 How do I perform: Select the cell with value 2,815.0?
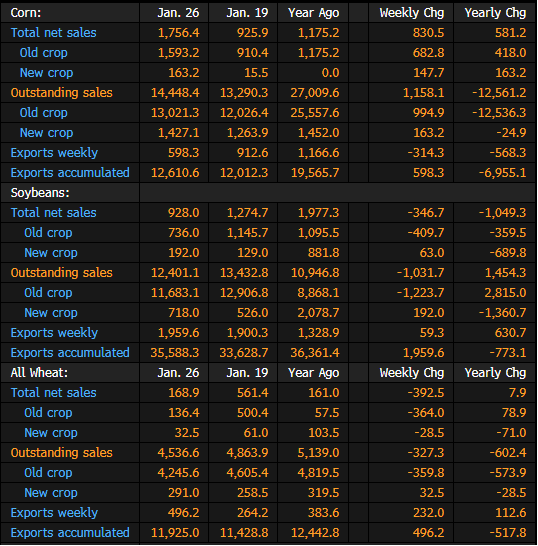click(x=505, y=293)
